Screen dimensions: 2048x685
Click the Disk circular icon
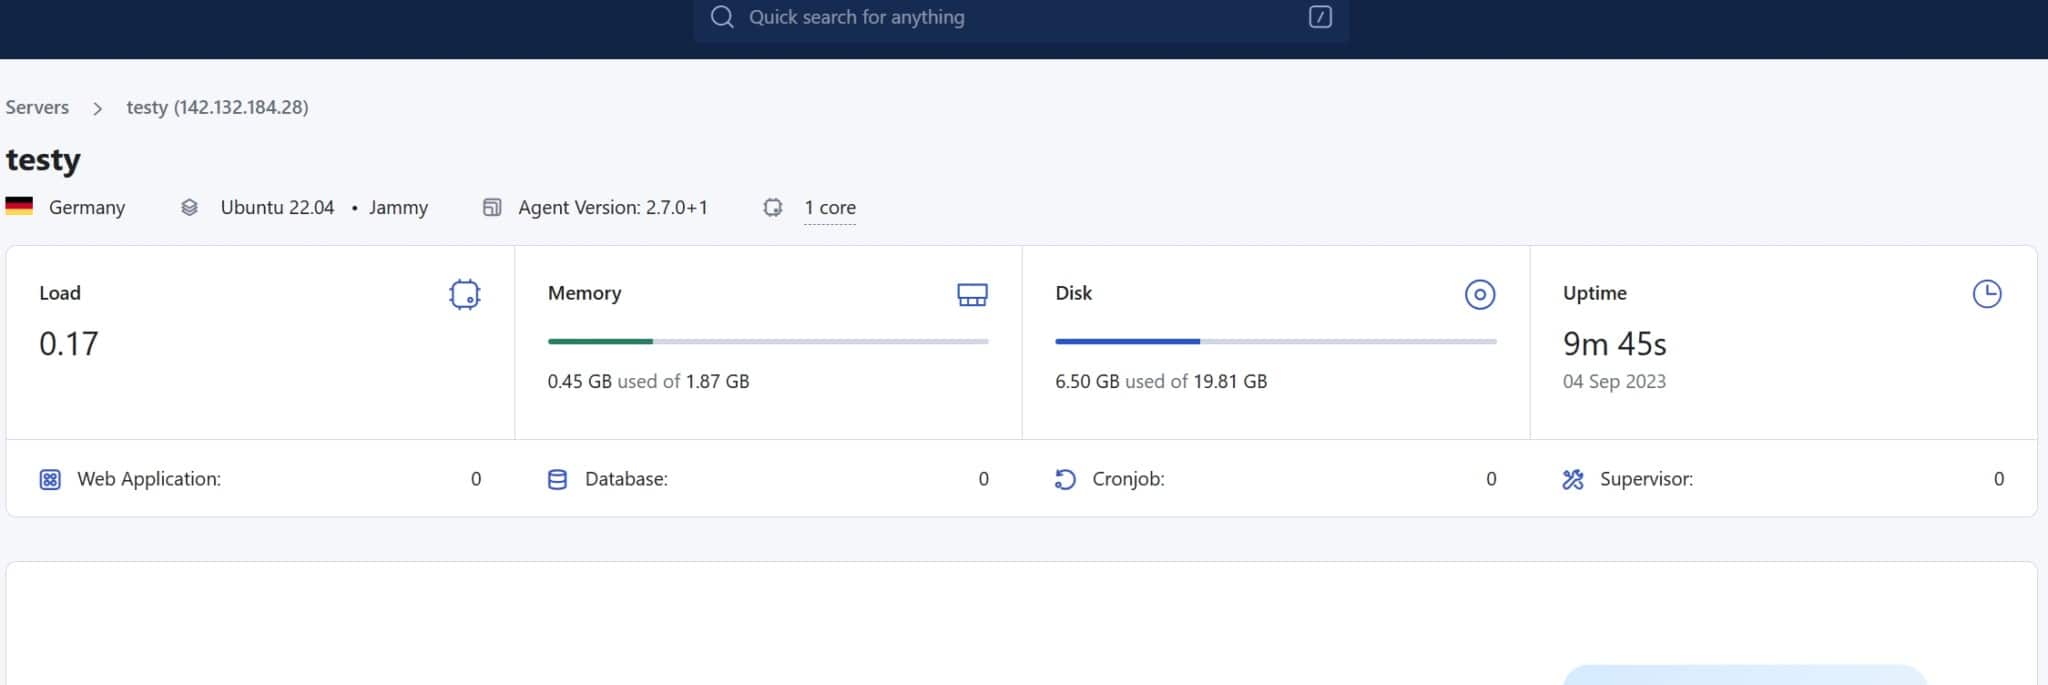tap(1479, 294)
